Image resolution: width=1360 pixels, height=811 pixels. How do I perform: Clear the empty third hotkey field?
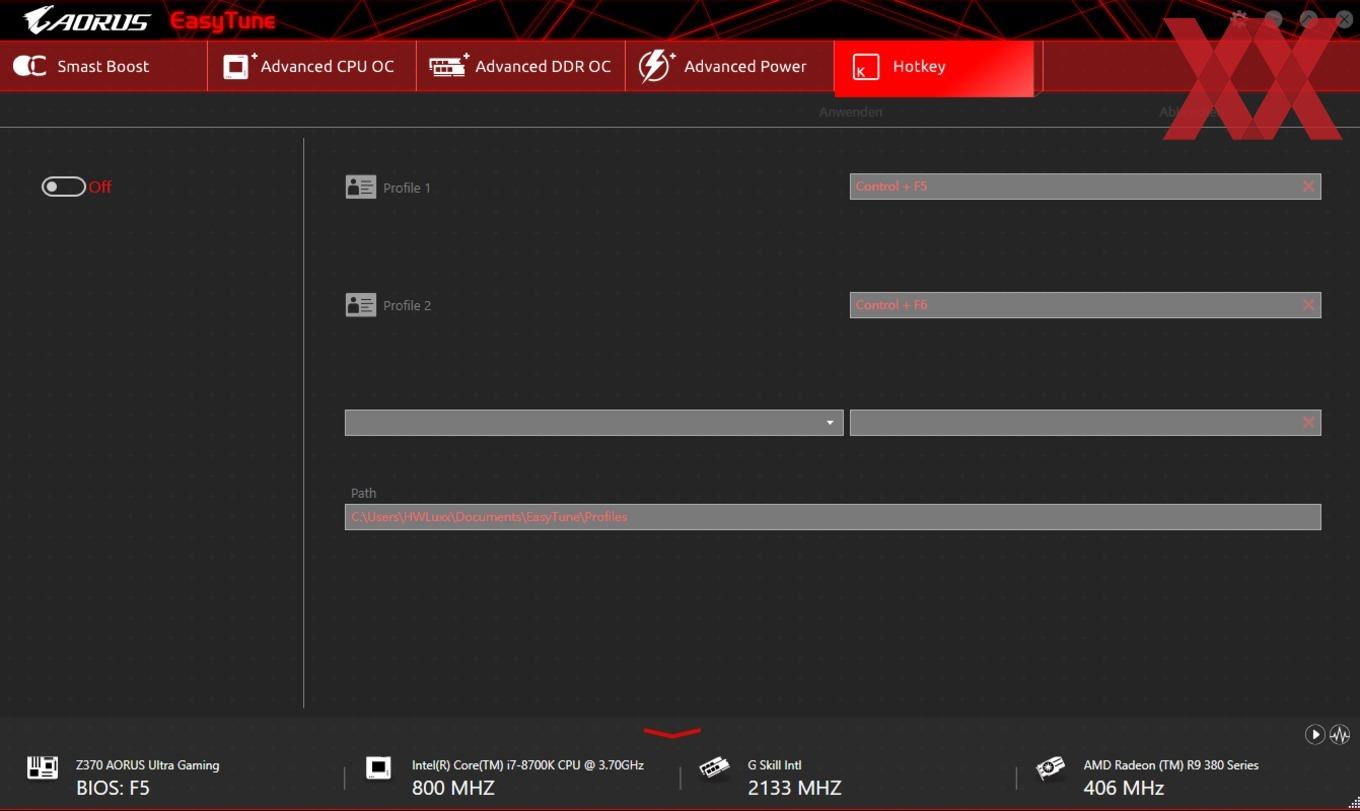click(1308, 423)
